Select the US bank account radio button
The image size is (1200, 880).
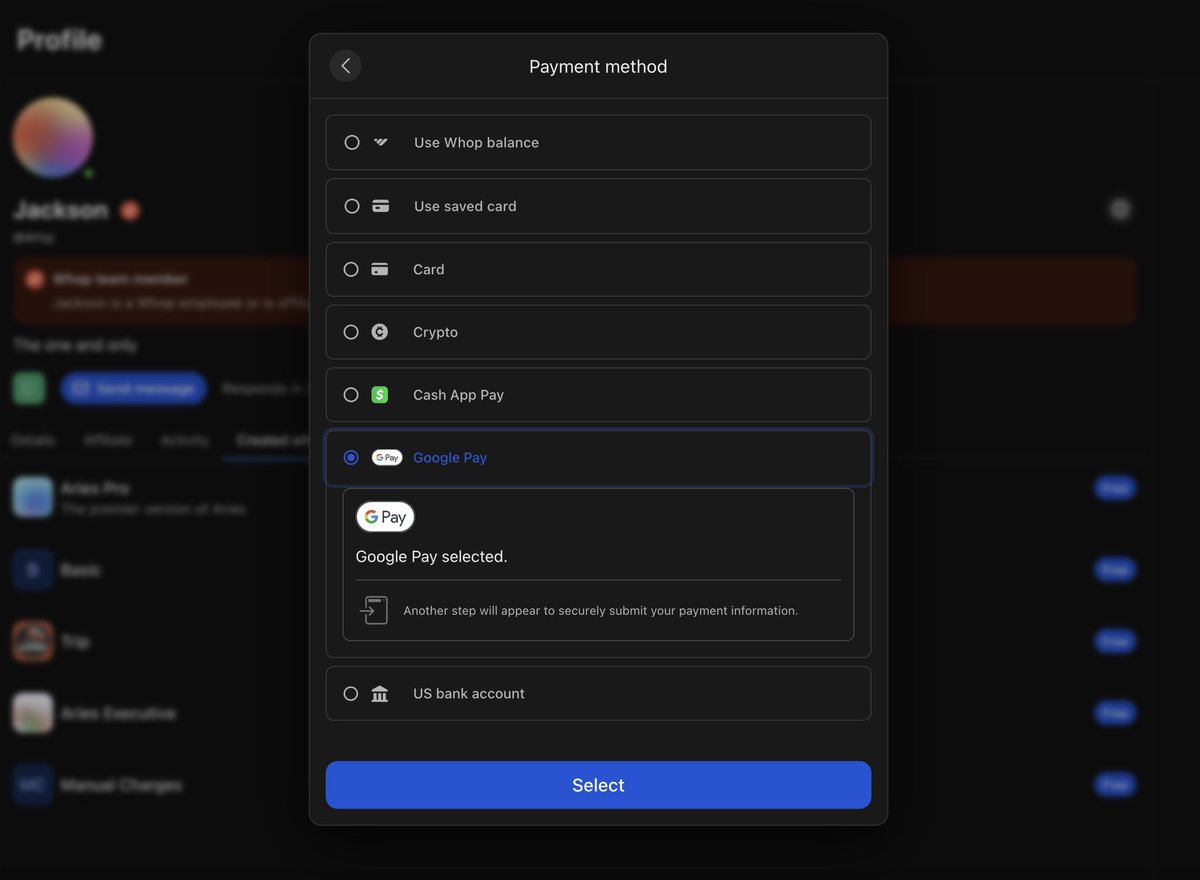pyautogui.click(x=351, y=693)
